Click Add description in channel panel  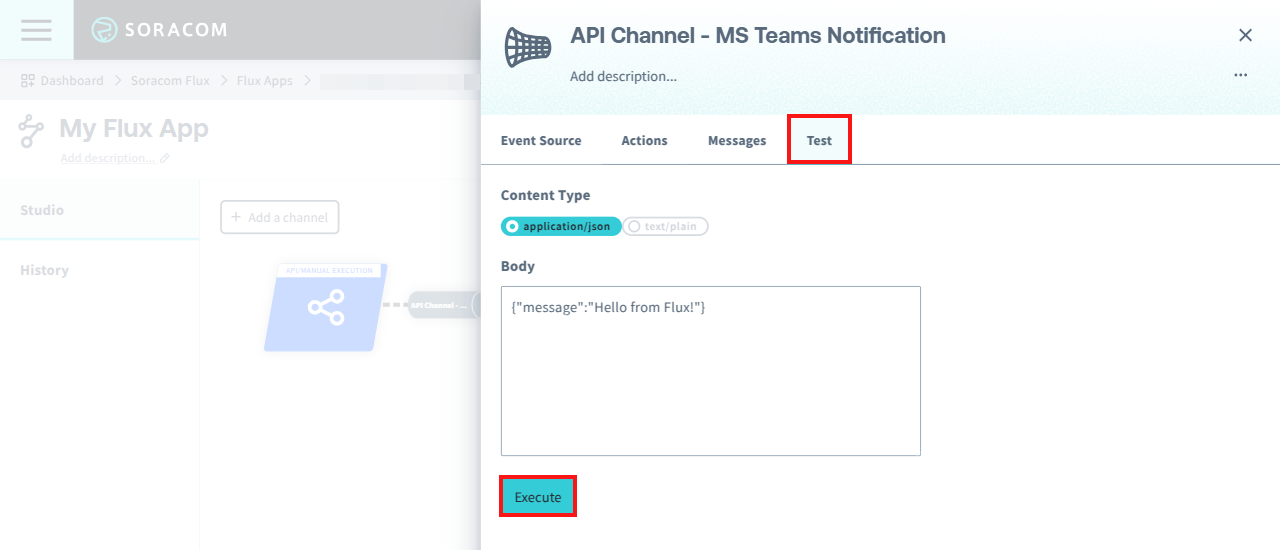pyautogui.click(x=623, y=76)
